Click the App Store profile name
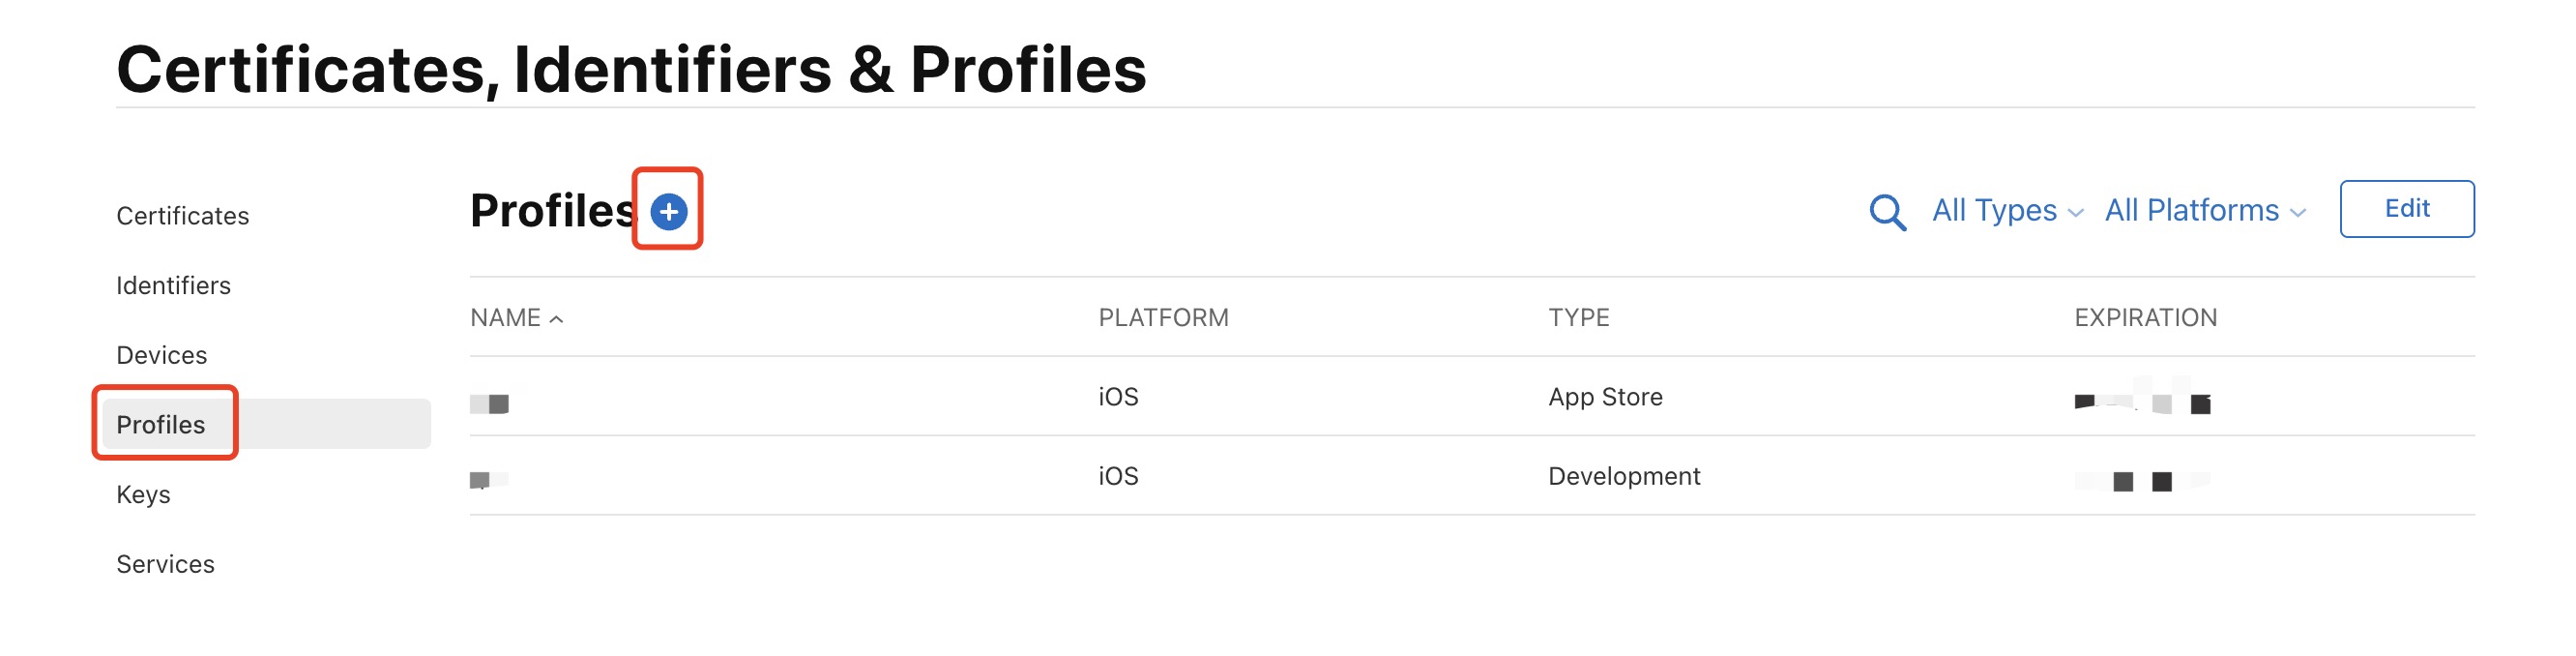The height and width of the screenshot is (656, 2576). coord(490,403)
